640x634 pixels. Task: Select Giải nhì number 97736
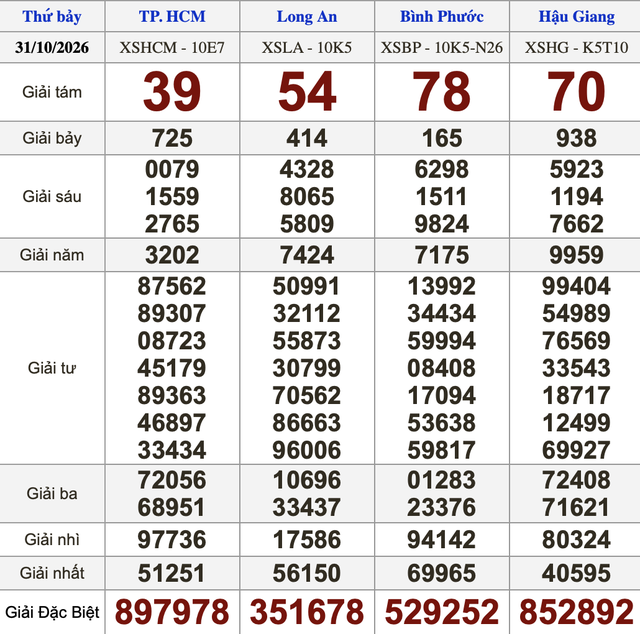pyautogui.click(x=172, y=539)
